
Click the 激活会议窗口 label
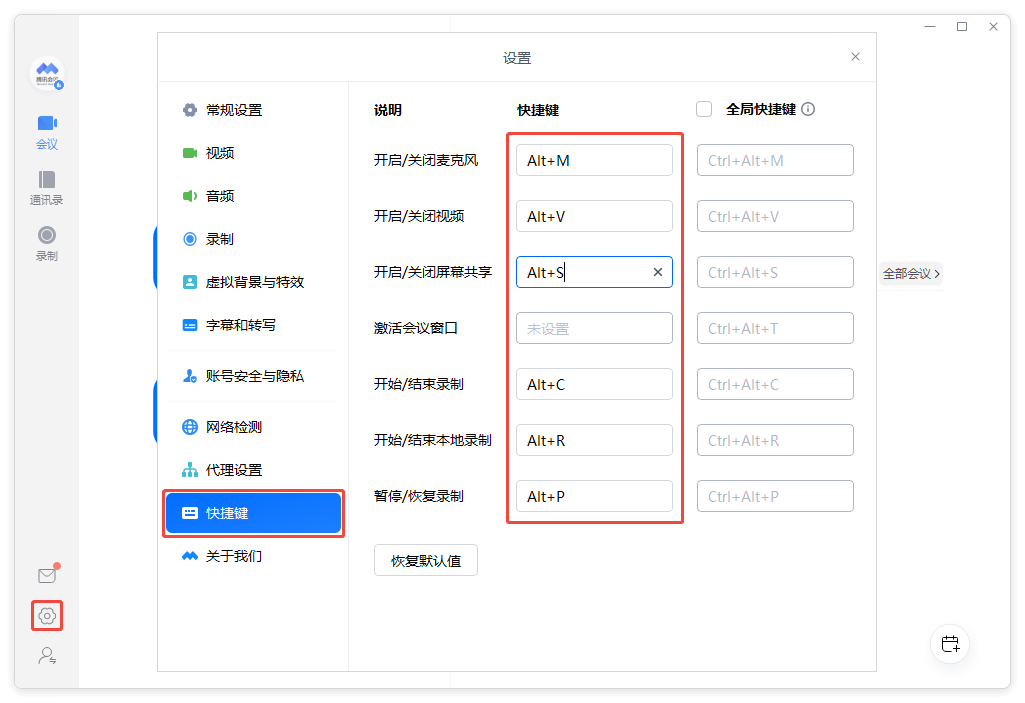pyautogui.click(x=416, y=328)
